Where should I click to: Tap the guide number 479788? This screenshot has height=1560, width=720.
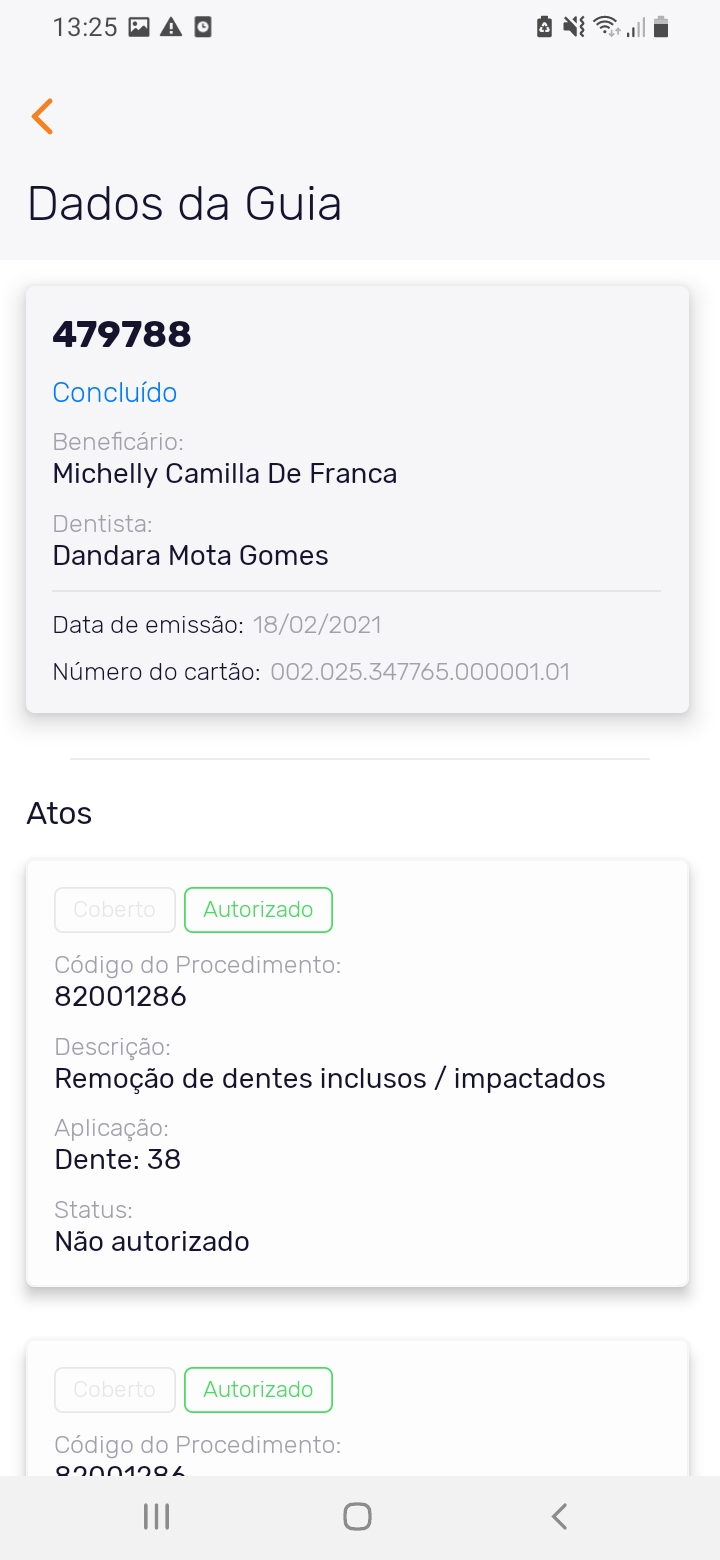pos(122,335)
